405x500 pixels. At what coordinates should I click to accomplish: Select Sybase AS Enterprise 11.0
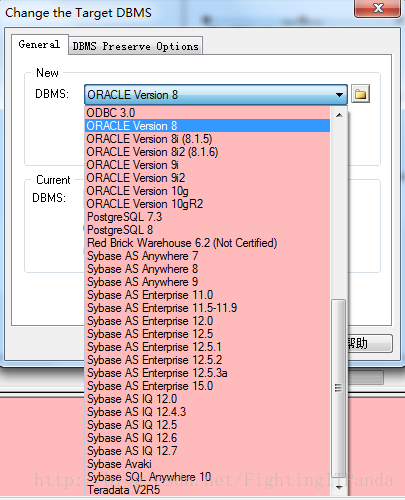coord(207,295)
